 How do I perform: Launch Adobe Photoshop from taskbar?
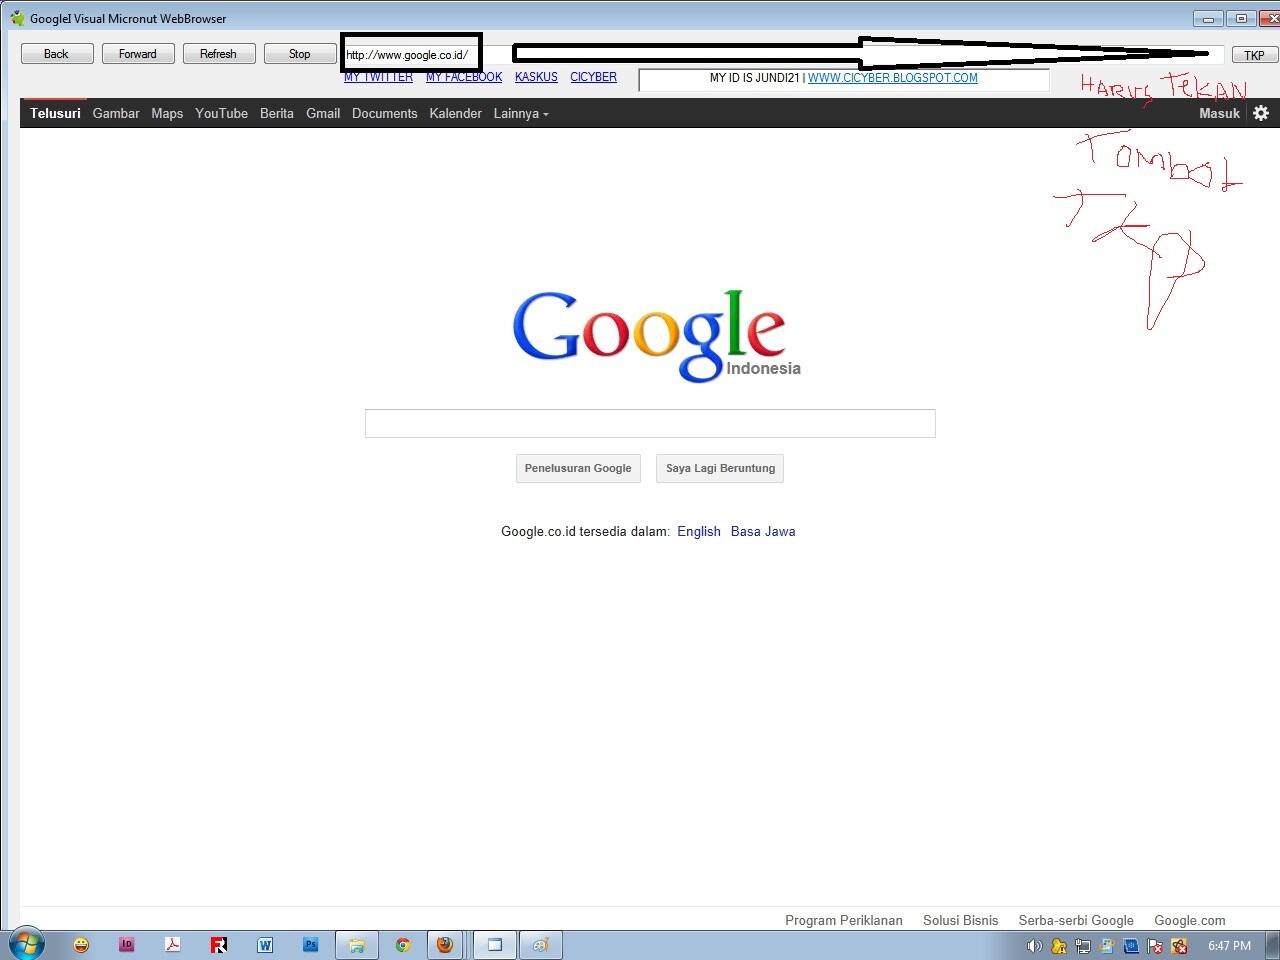(x=311, y=945)
